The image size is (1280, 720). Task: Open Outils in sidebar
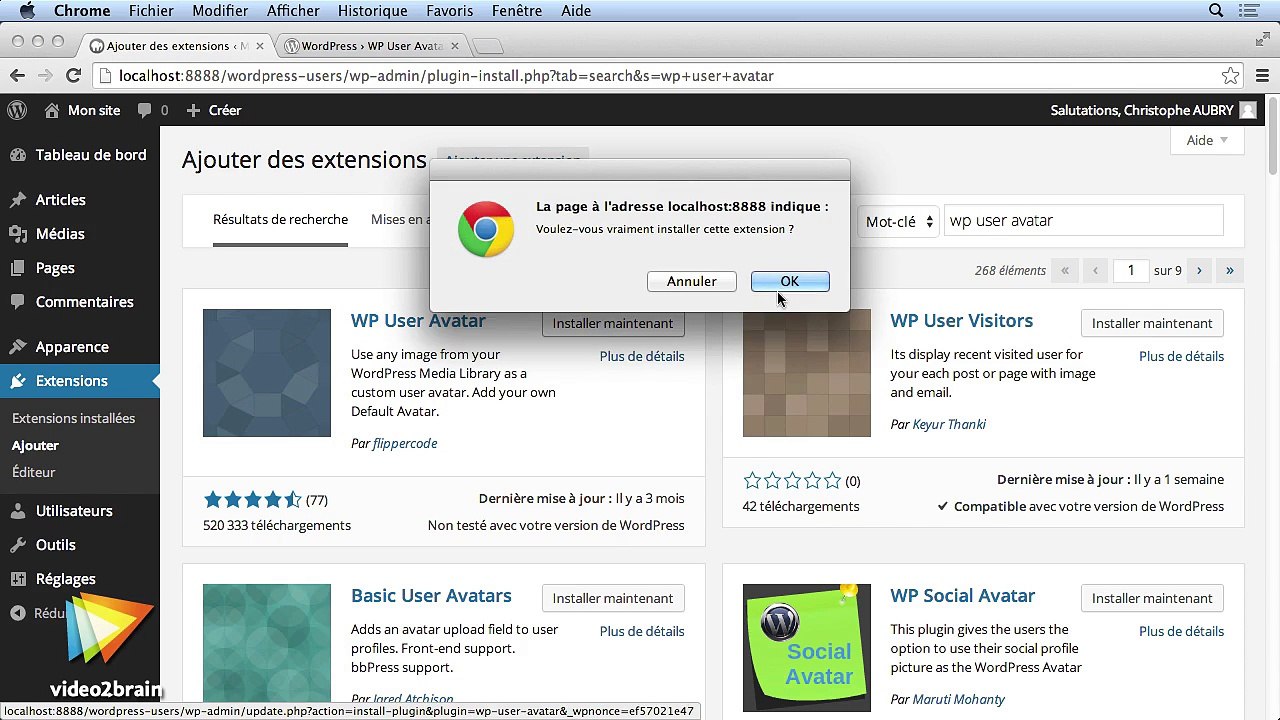coord(80,545)
